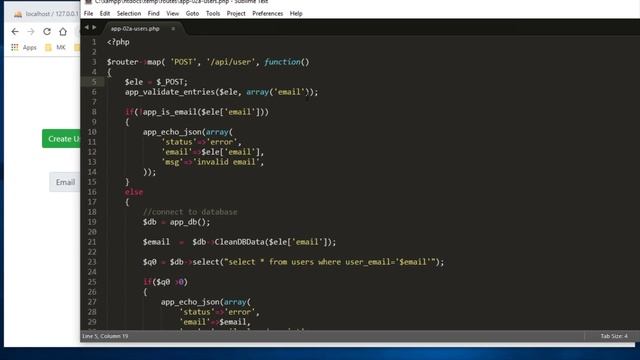The image size is (640, 360).
Task: Click the browser back arrow
Action: click(15, 31)
